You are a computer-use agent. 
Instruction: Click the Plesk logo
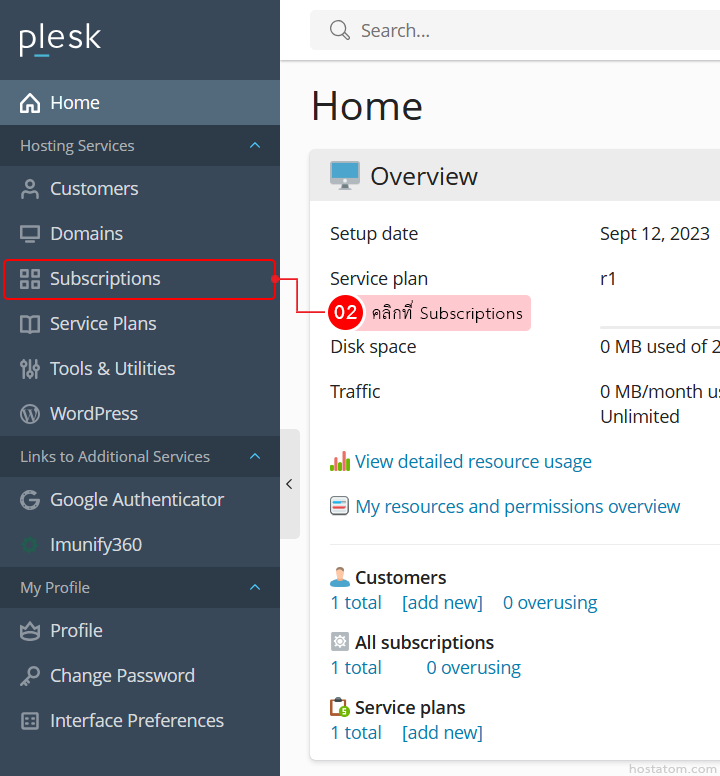coord(60,39)
